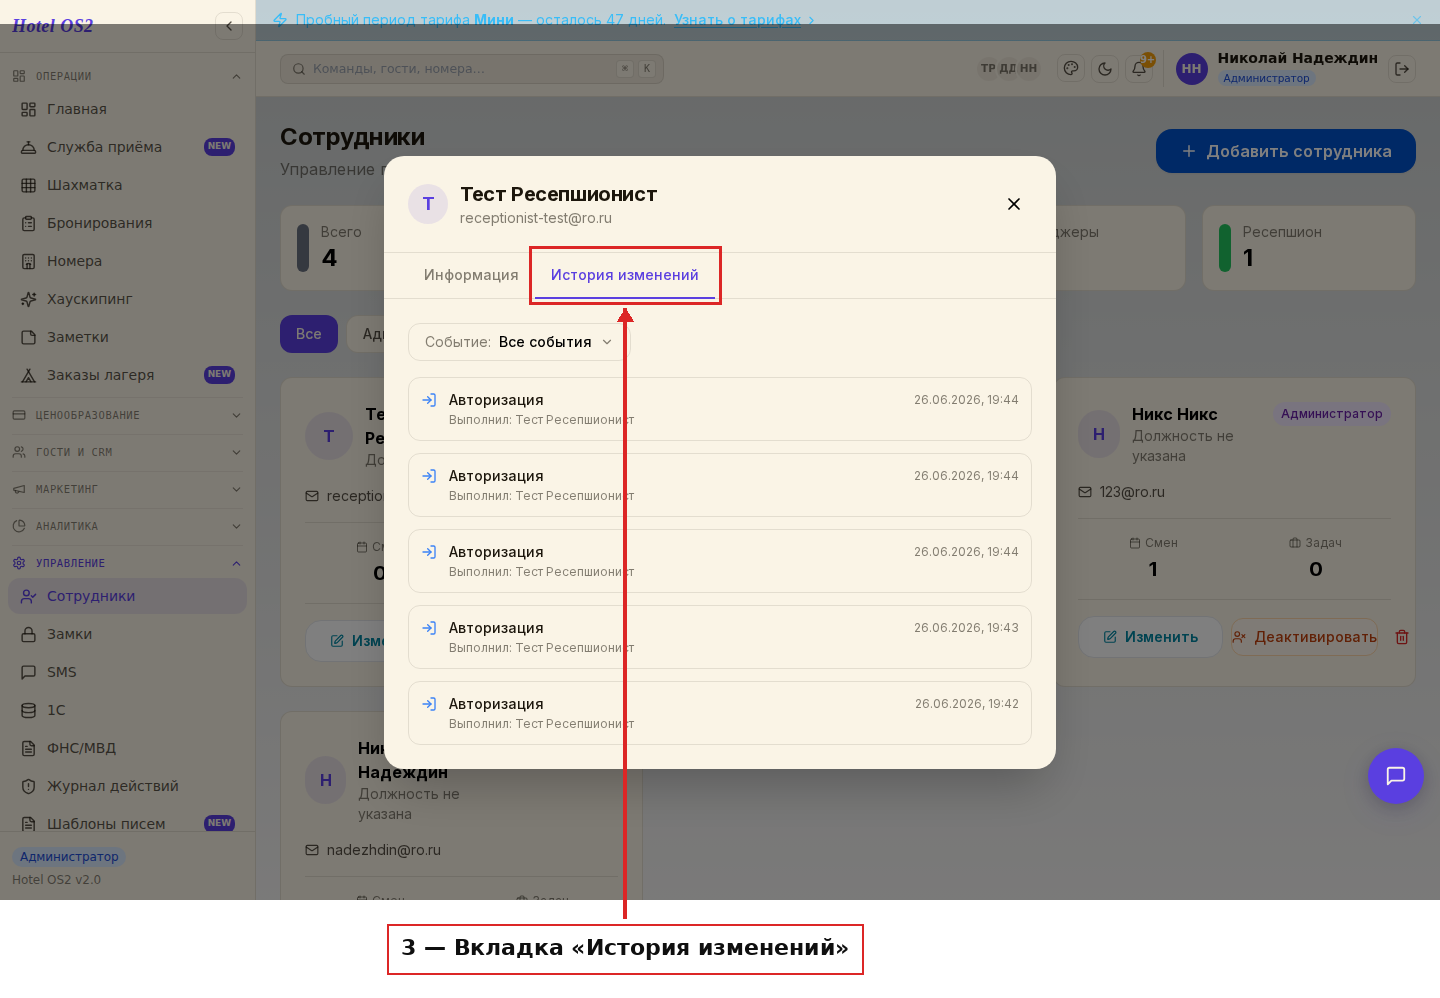Click the notifications bell icon
The height and width of the screenshot is (998, 1440).
[x=1139, y=69]
